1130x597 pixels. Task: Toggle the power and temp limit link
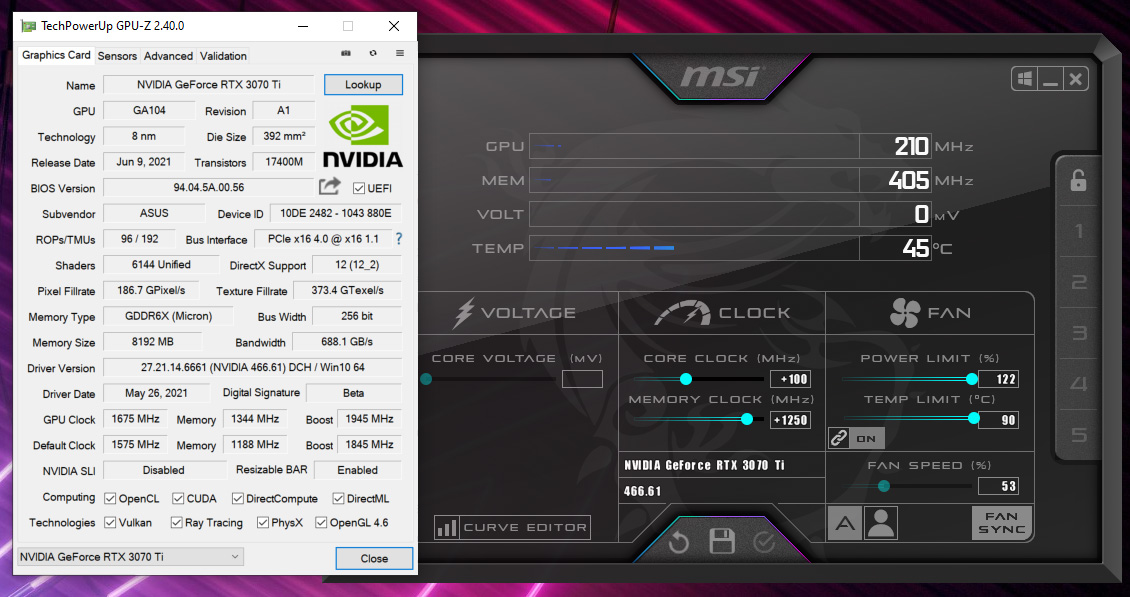pos(856,438)
